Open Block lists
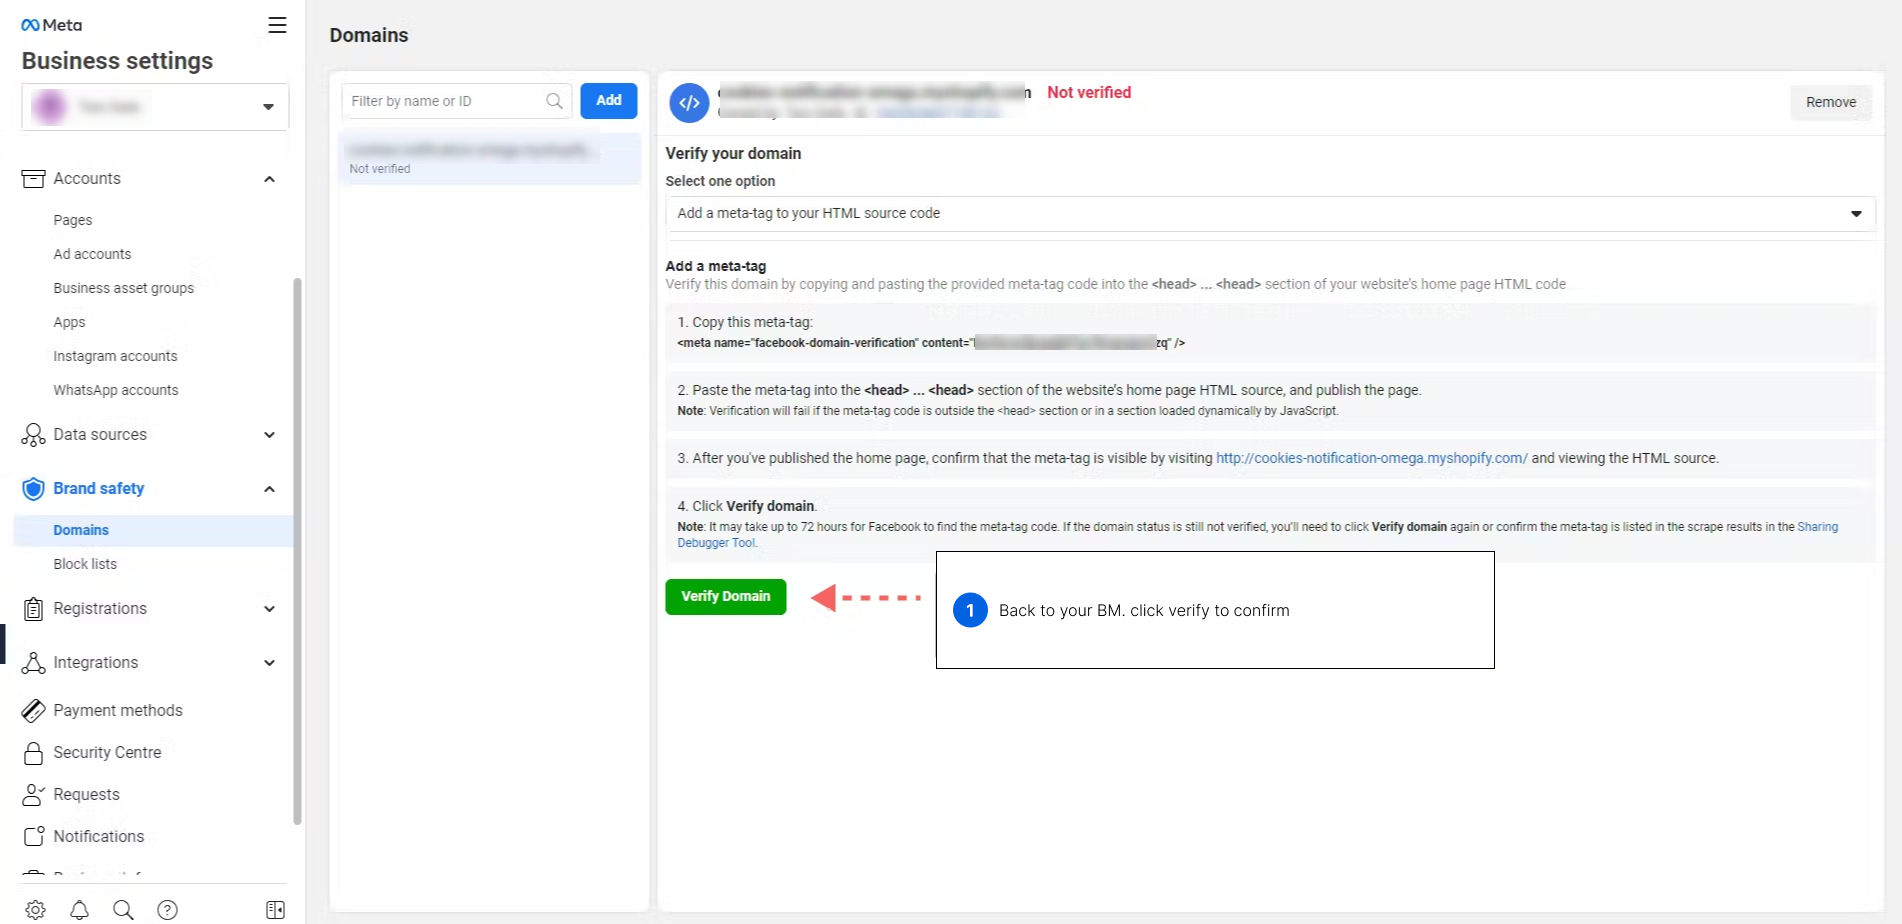This screenshot has width=1902, height=924. point(85,564)
